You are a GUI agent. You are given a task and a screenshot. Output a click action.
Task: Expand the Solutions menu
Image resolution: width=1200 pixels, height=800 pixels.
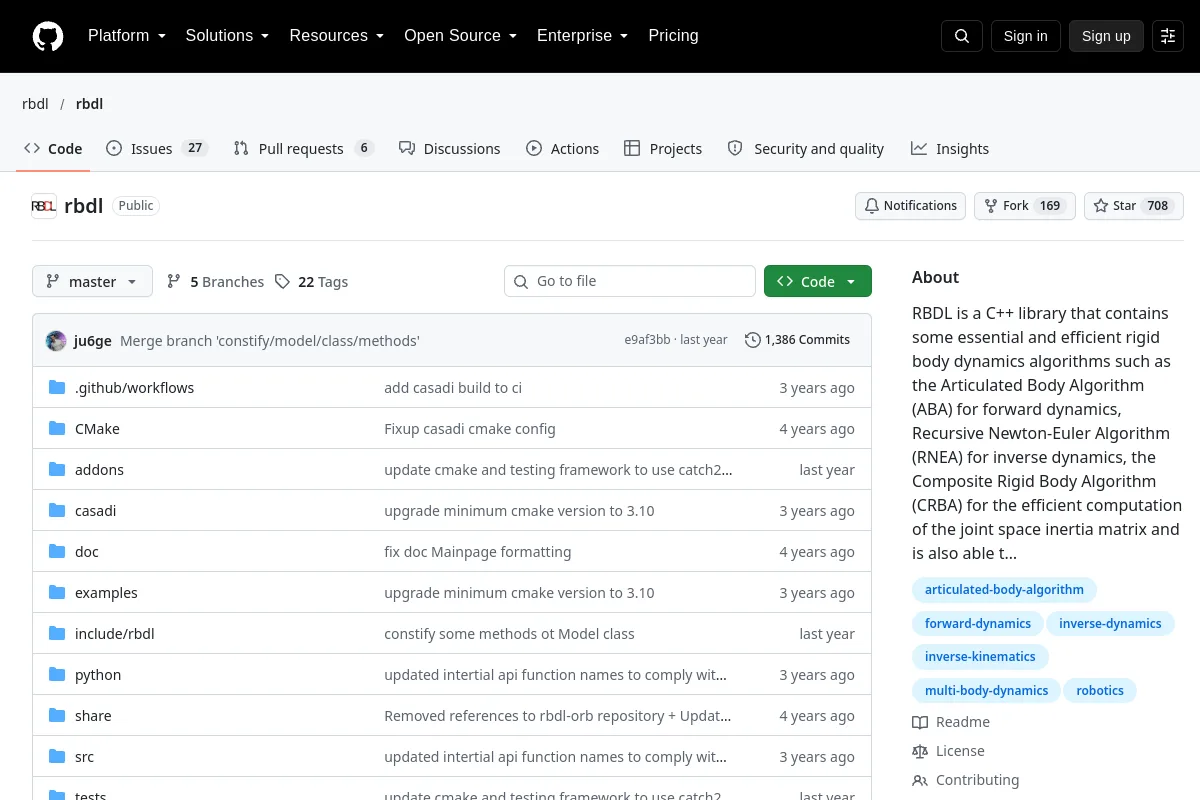[x=227, y=36]
